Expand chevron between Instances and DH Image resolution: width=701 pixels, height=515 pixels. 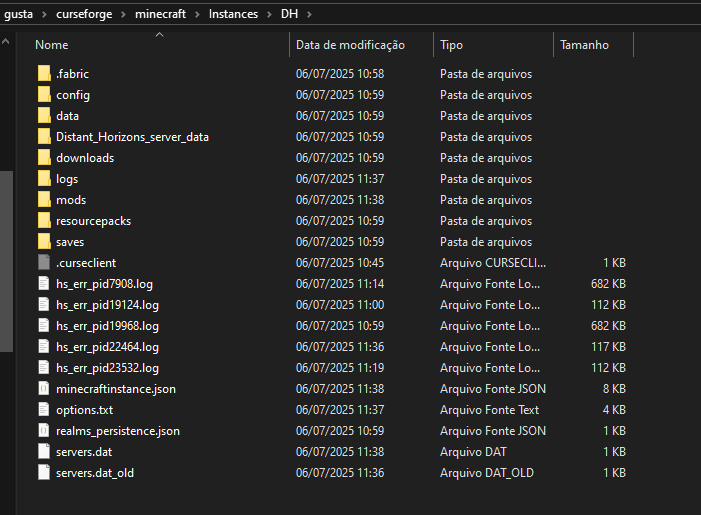pos(267,14)
